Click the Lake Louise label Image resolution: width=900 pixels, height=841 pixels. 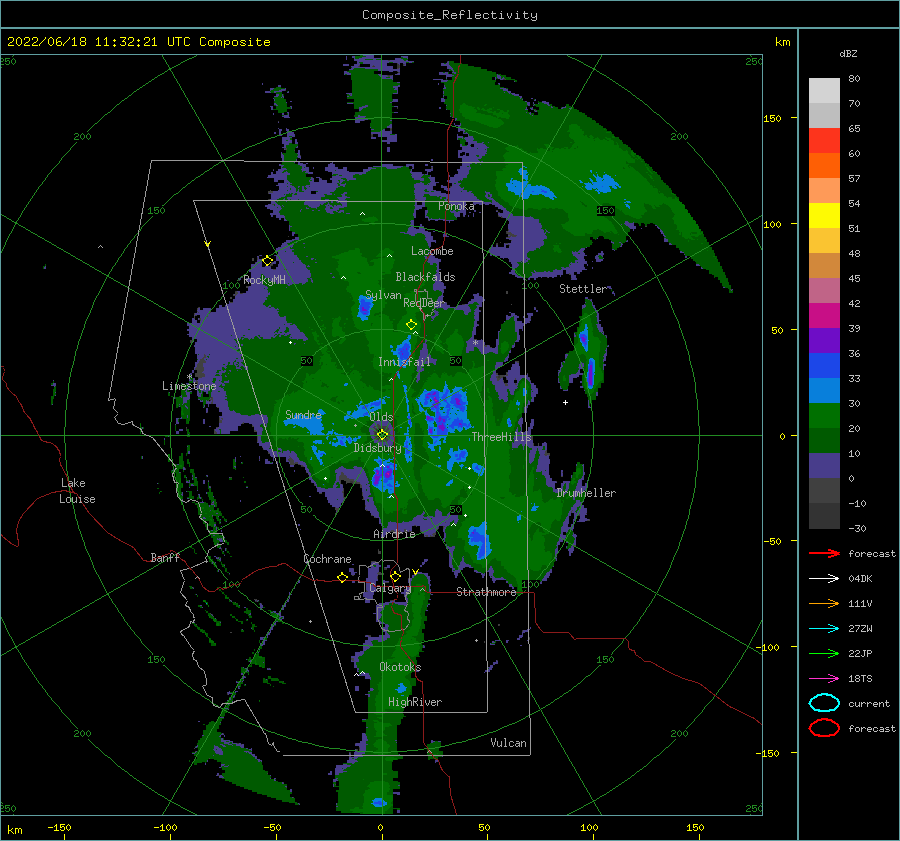pyautogui.click(x=77, y=491)
